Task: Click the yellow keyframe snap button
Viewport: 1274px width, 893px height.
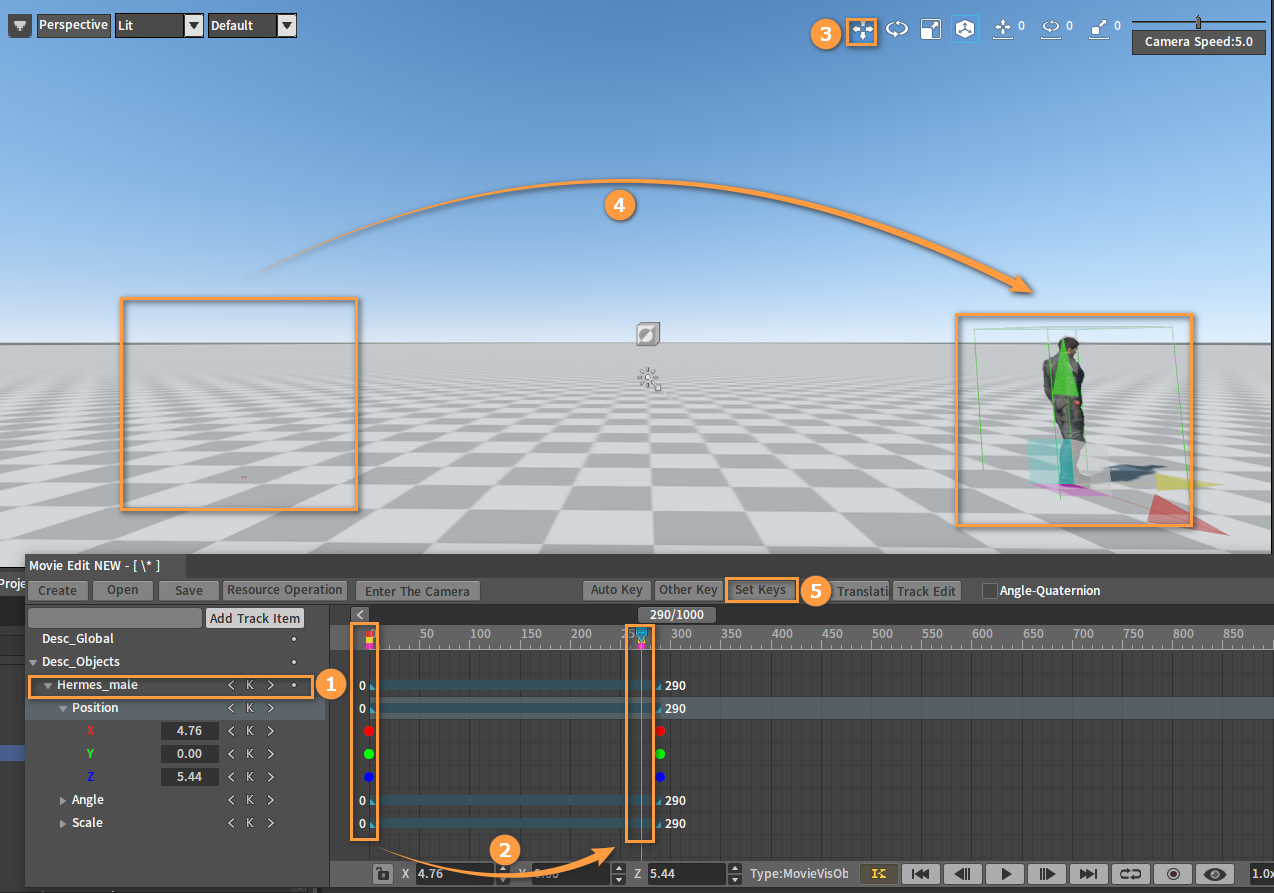Action: click(x=879, y=874)
